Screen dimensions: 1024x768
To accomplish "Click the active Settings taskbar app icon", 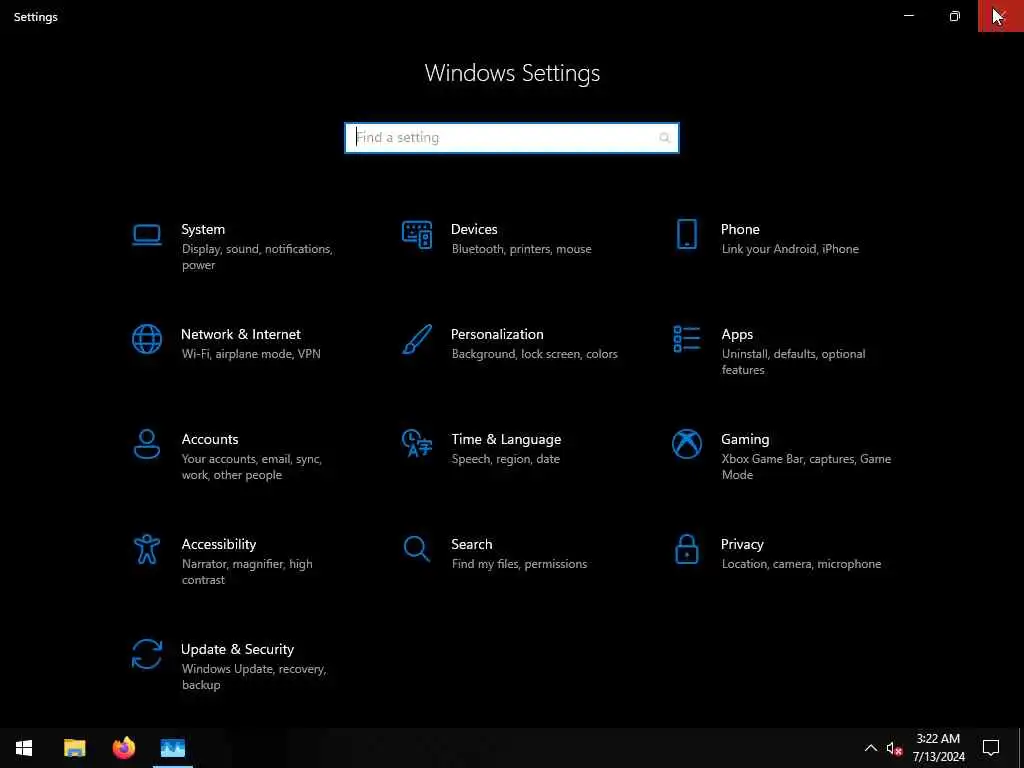I will [x=172, y=748].
